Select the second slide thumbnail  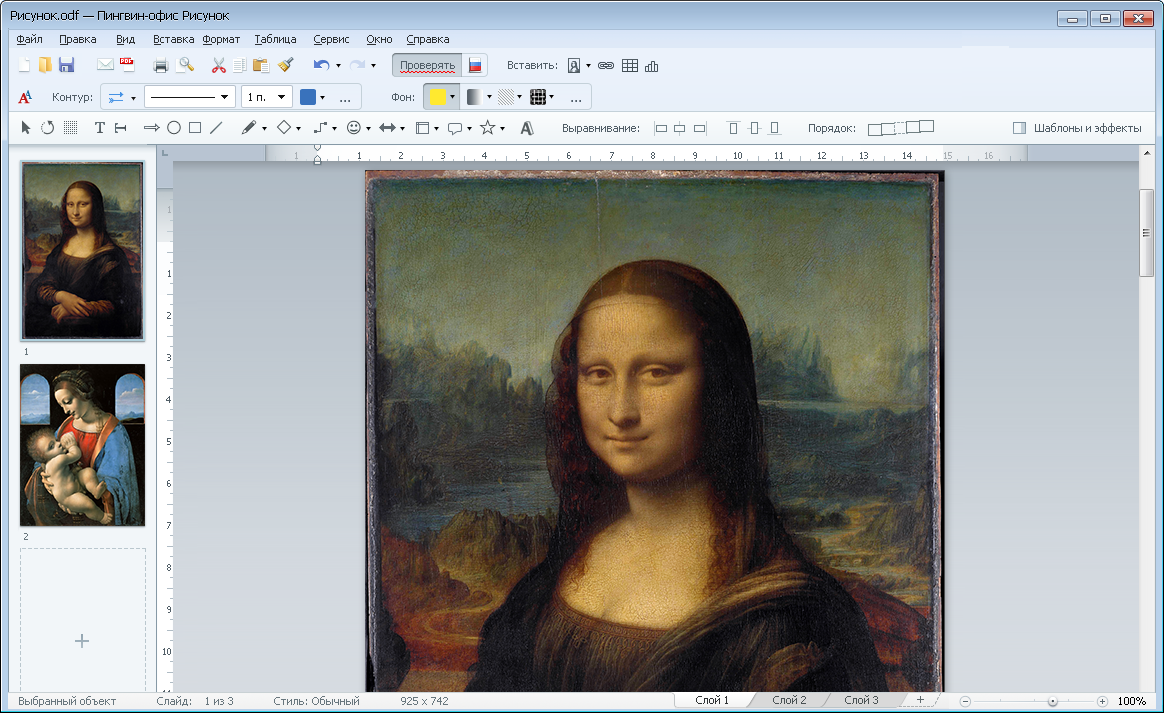pyautogui.click(x=83, y=445)
